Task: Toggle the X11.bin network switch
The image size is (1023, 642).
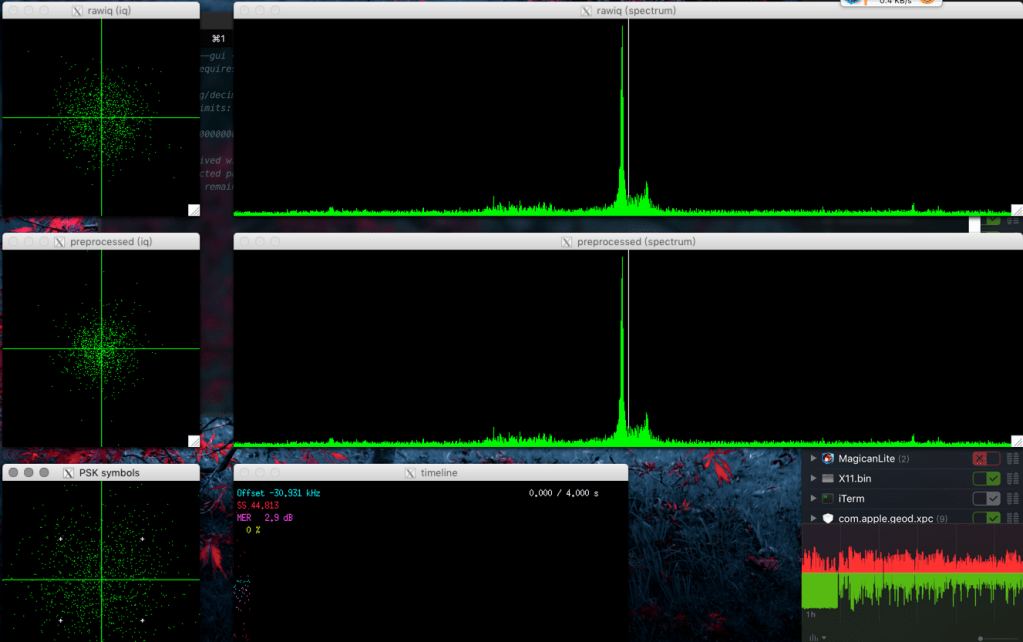Action: (986, 479)
